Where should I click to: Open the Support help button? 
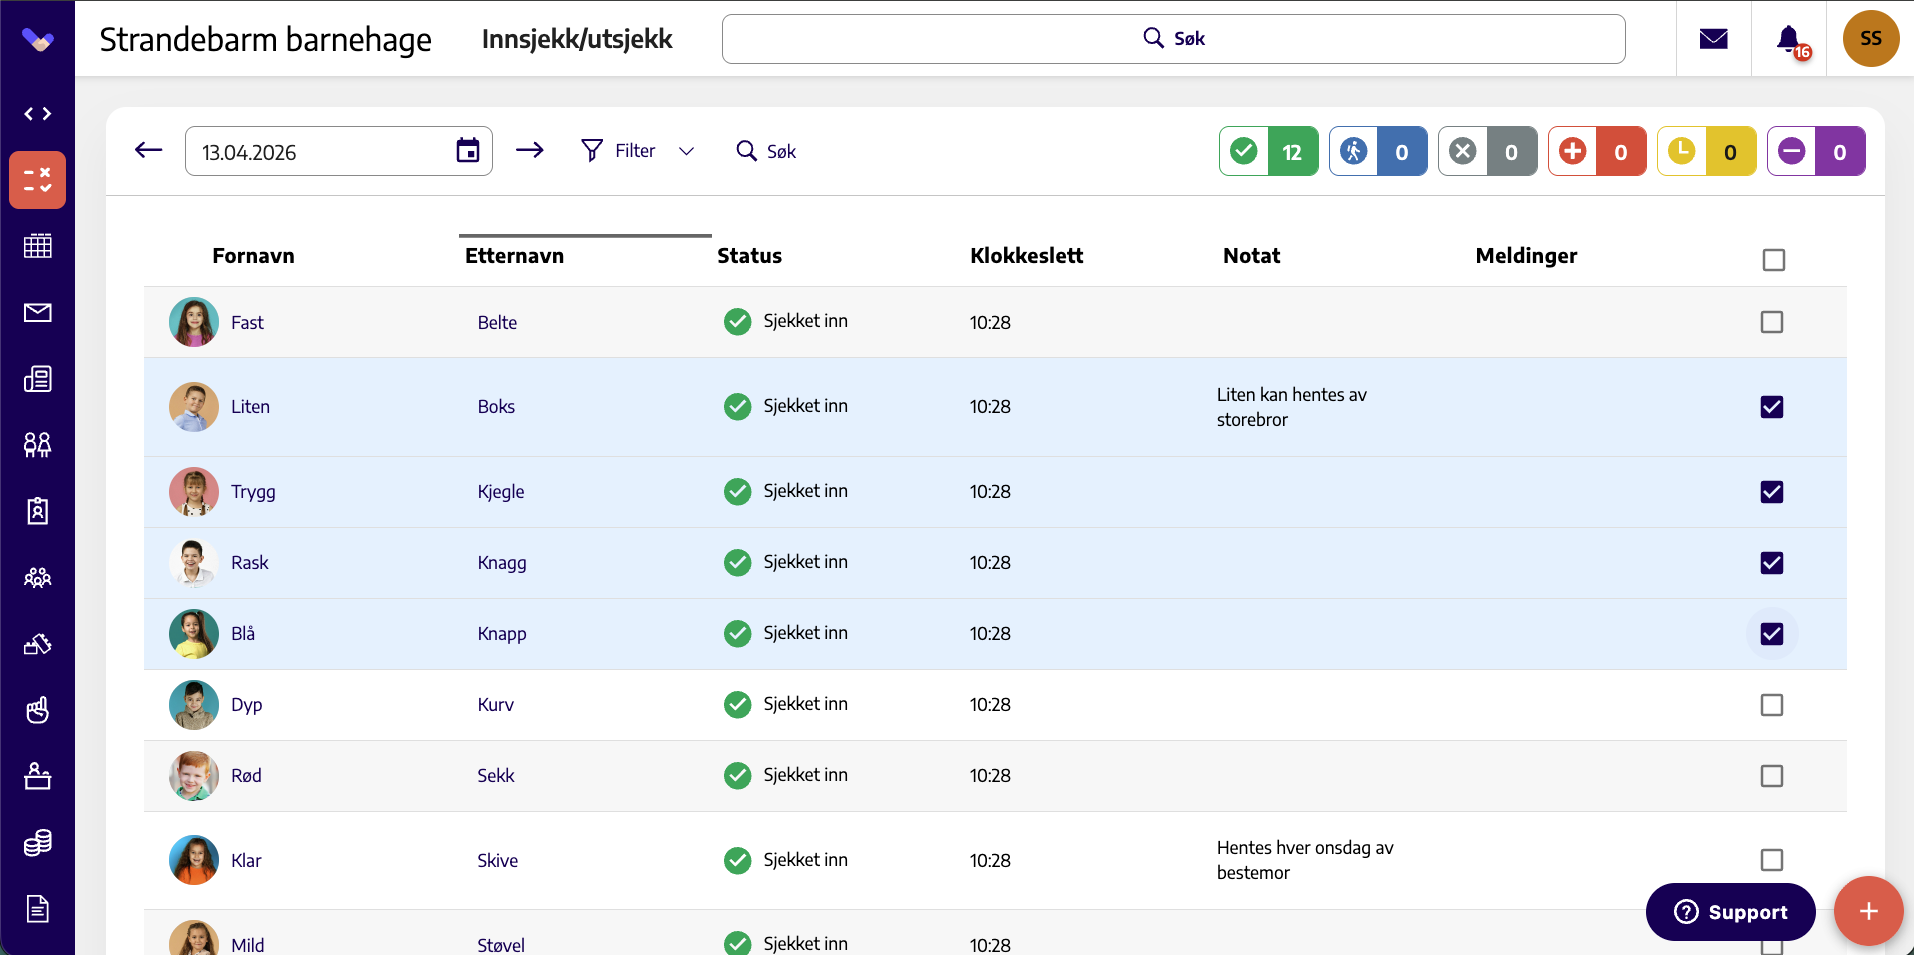click(1730, 912)
